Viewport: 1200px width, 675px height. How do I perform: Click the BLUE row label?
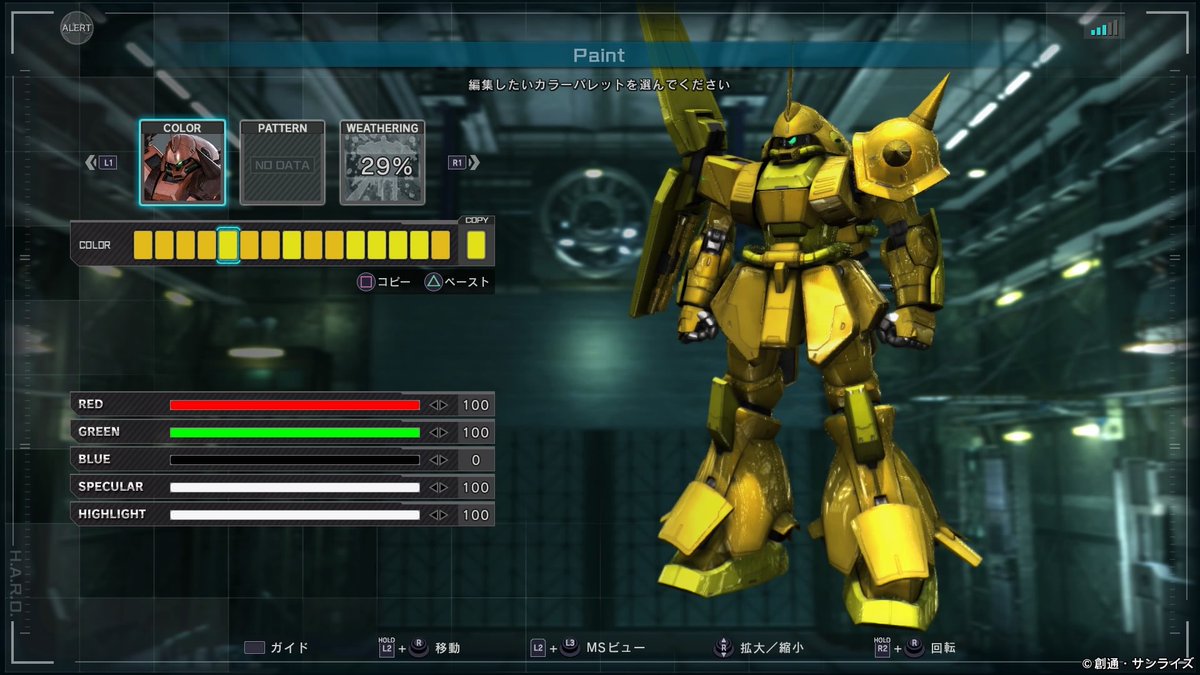[x=95, y=459]
